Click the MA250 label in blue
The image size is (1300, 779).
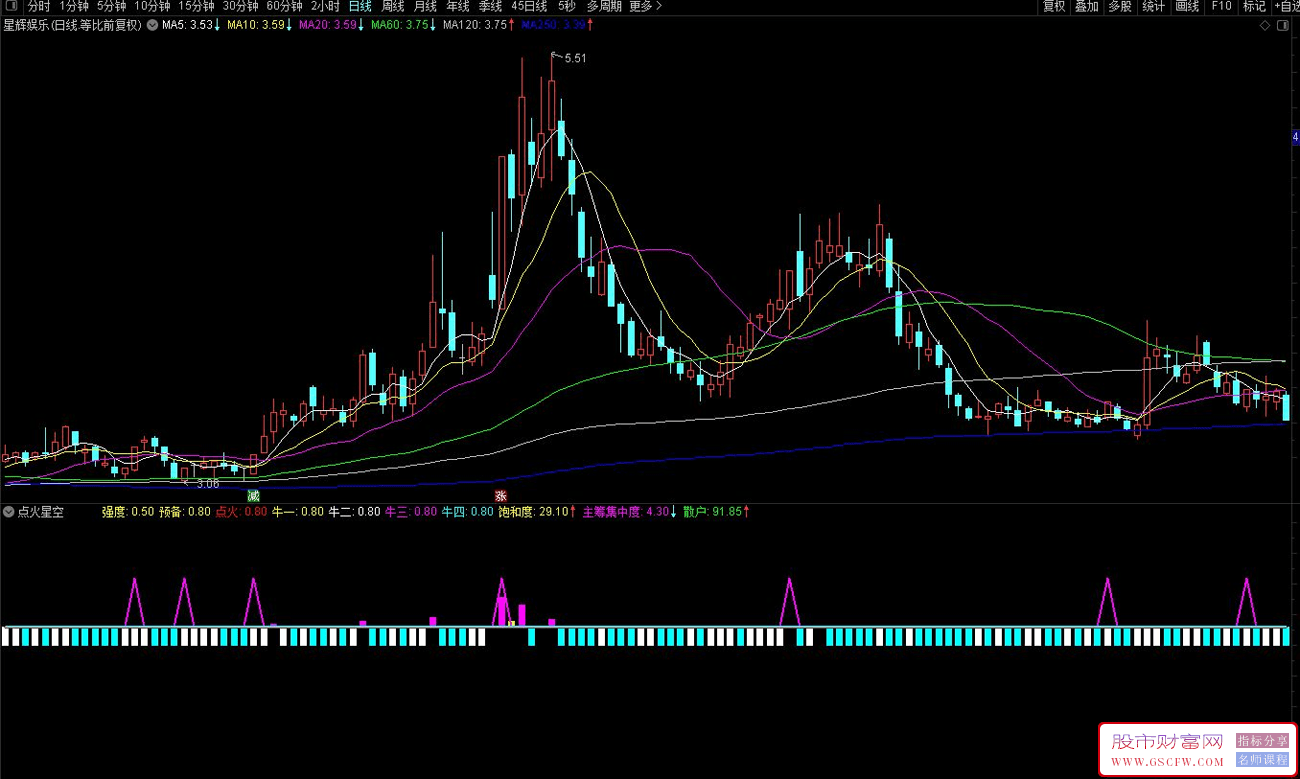click(554, 26)
